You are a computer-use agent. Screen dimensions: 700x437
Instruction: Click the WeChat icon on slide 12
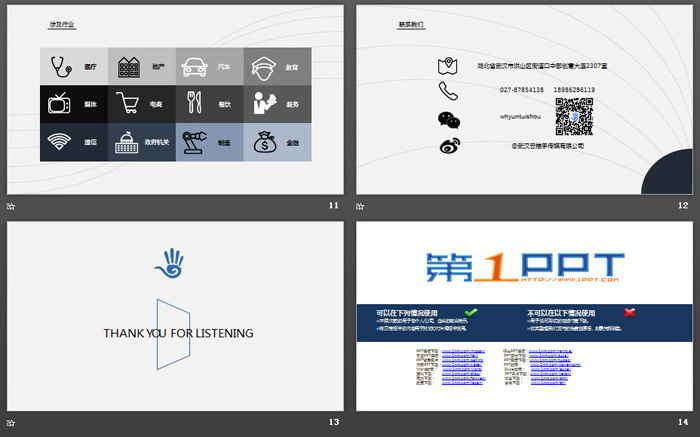pyautogui.click(x=448, y=119)
